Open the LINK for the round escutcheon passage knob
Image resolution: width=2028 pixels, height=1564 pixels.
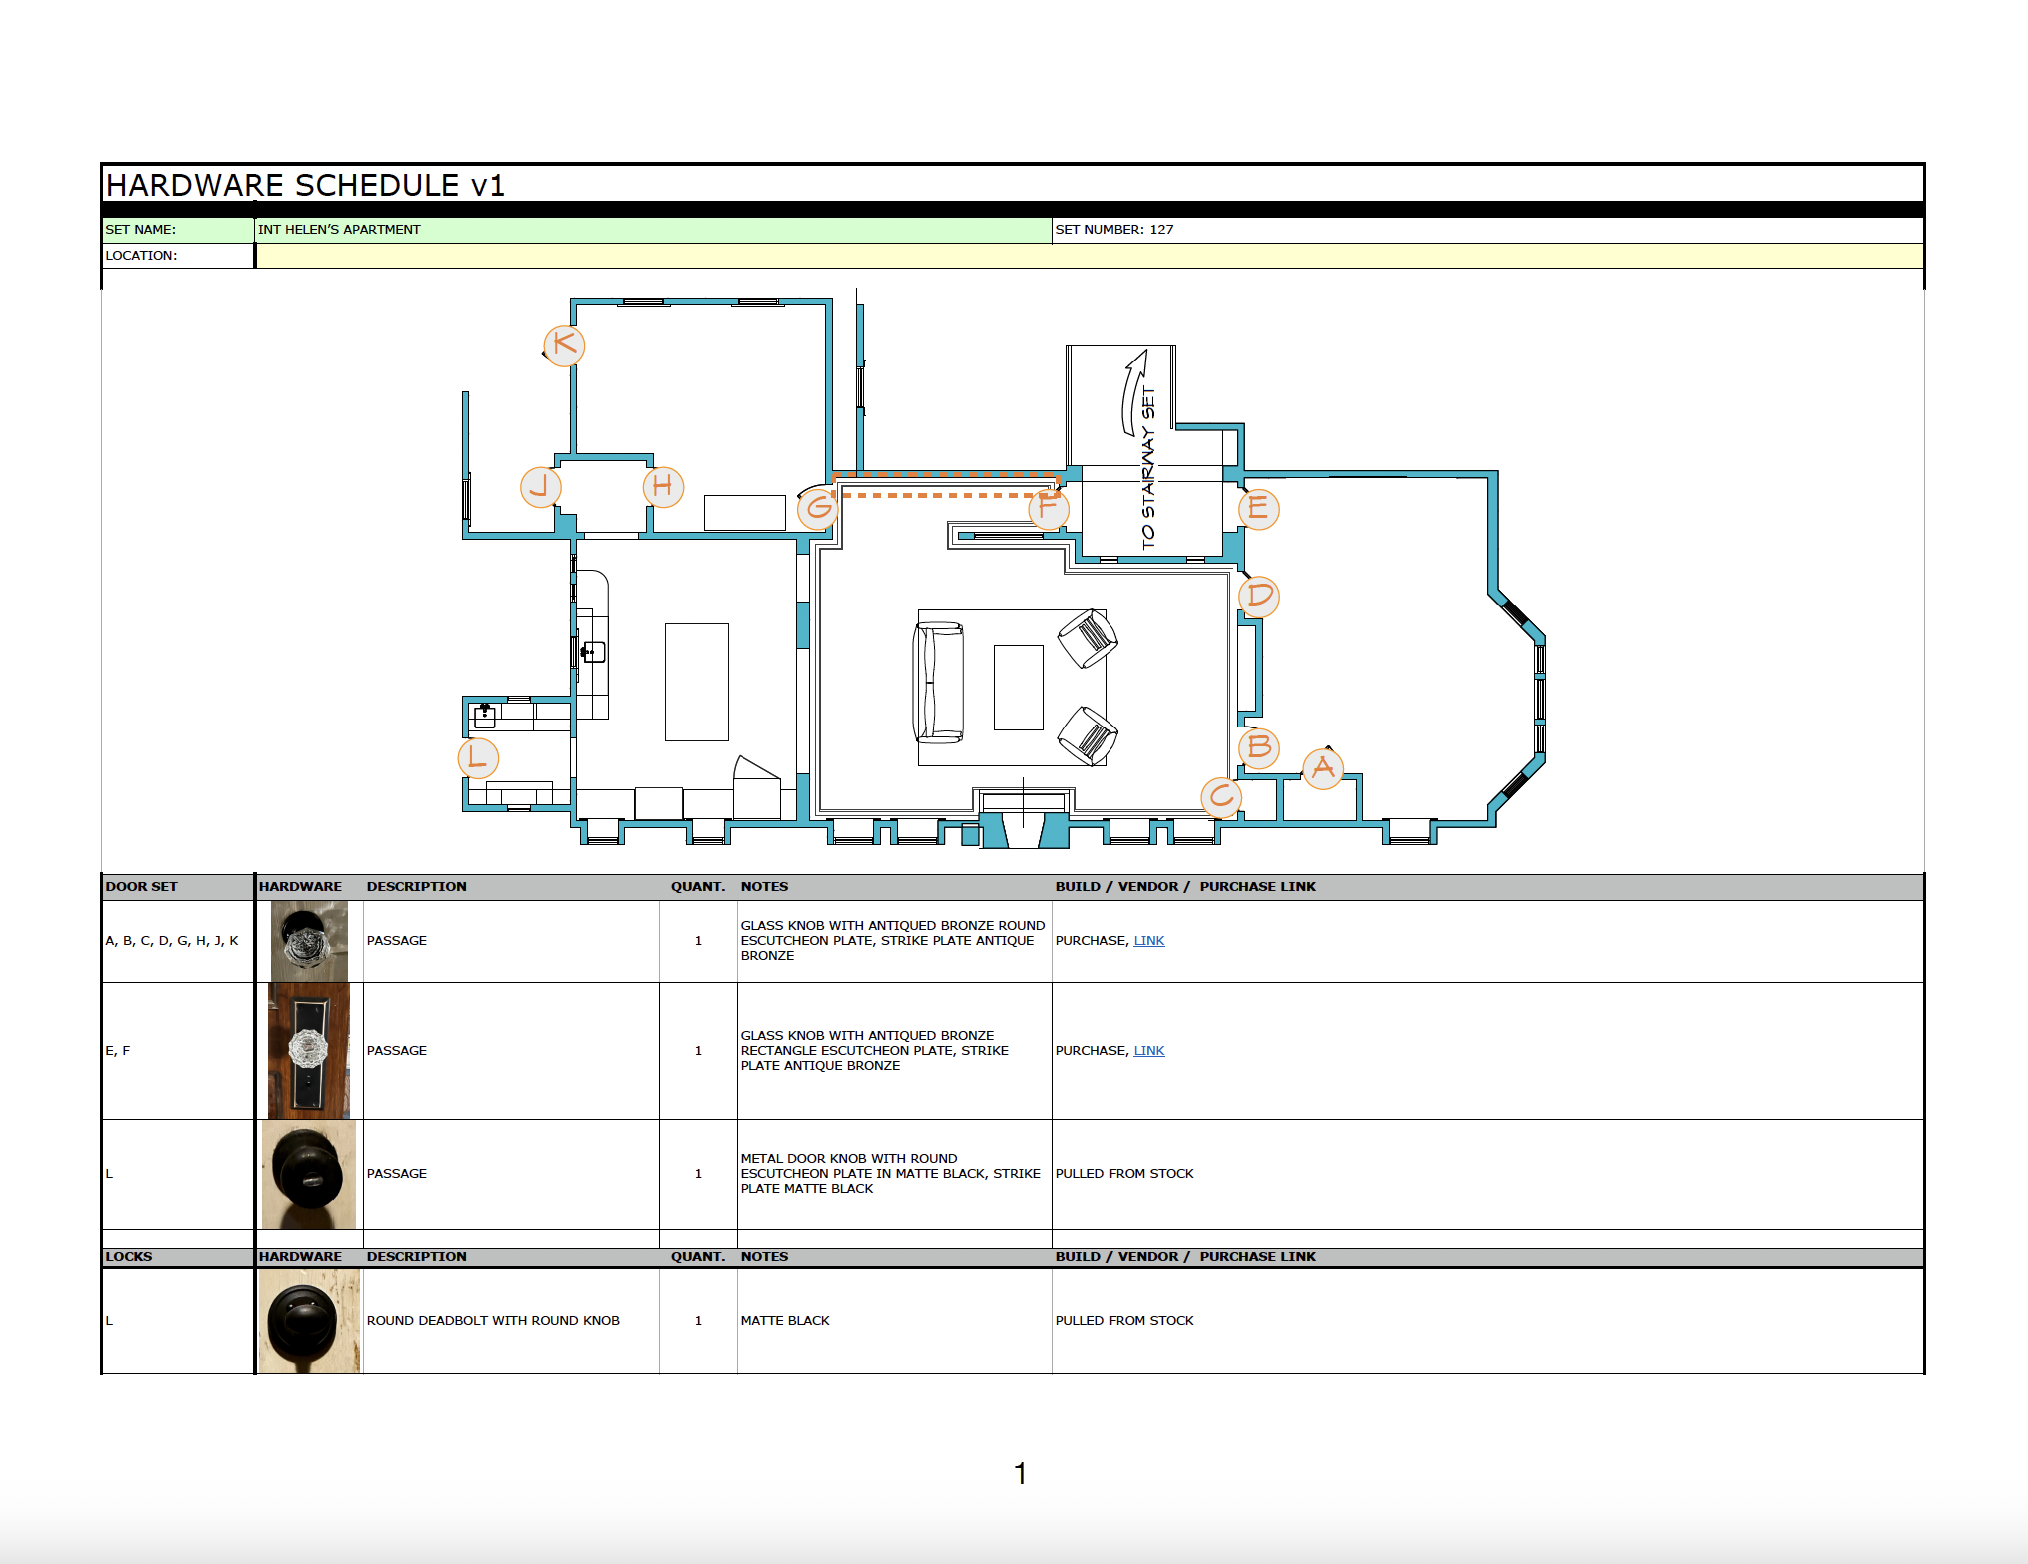click(1149, 940)
